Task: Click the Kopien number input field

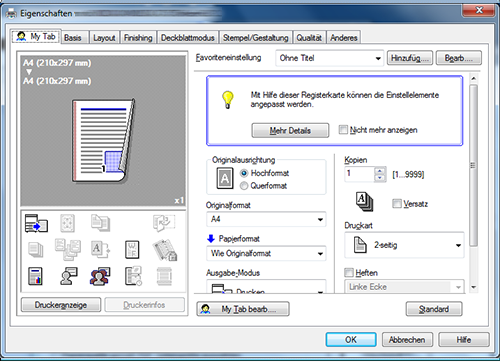Action: point(359,174)
